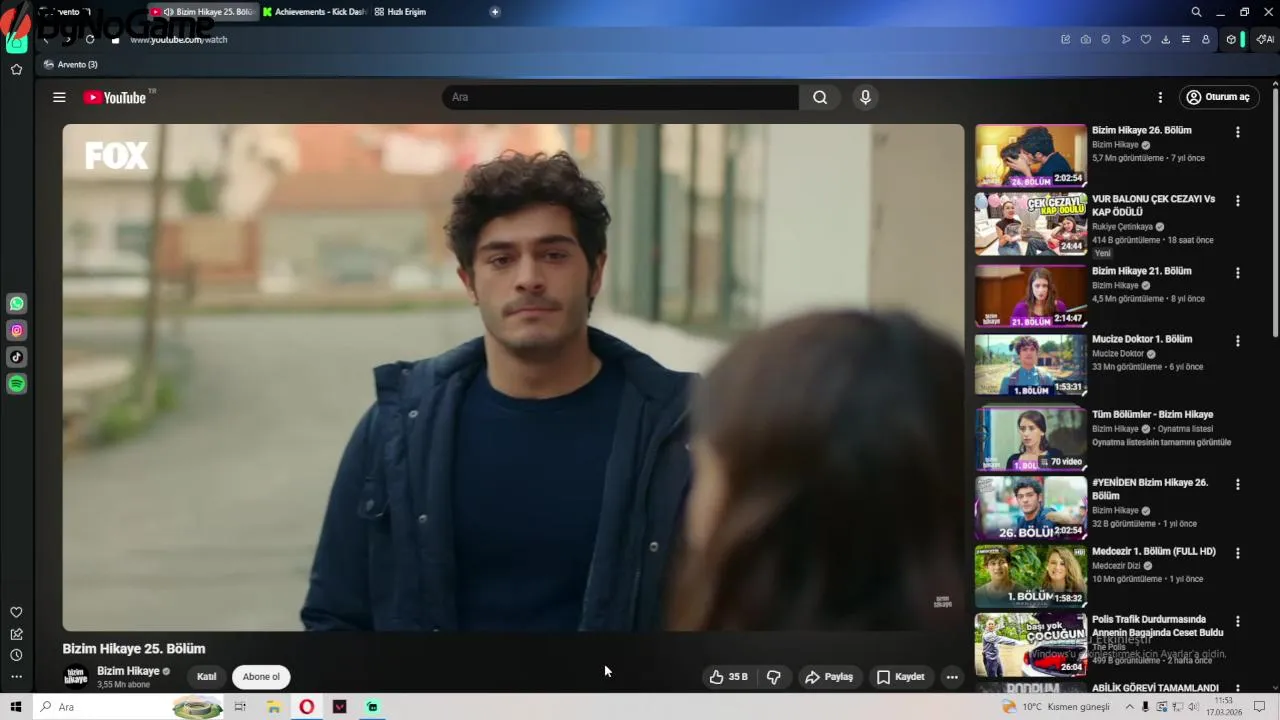This screenshot has height=720, width=1280.
Task: Open the profile person icon in toolbar
Action: coord(1205,39)
